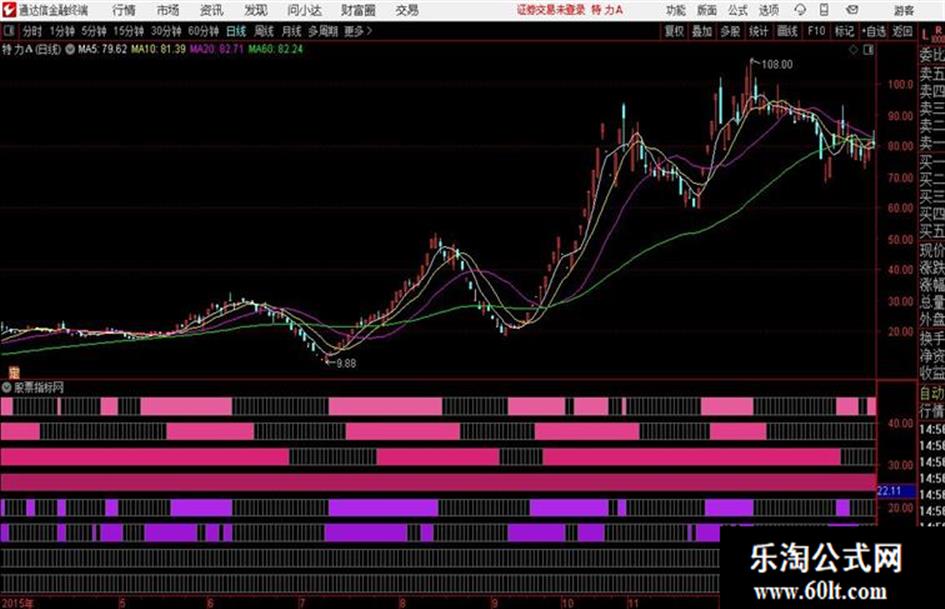Switch to the 周线 weekly tab
Image resolution: width=945 pixels, height=609 pixels.
click(264, 31)
